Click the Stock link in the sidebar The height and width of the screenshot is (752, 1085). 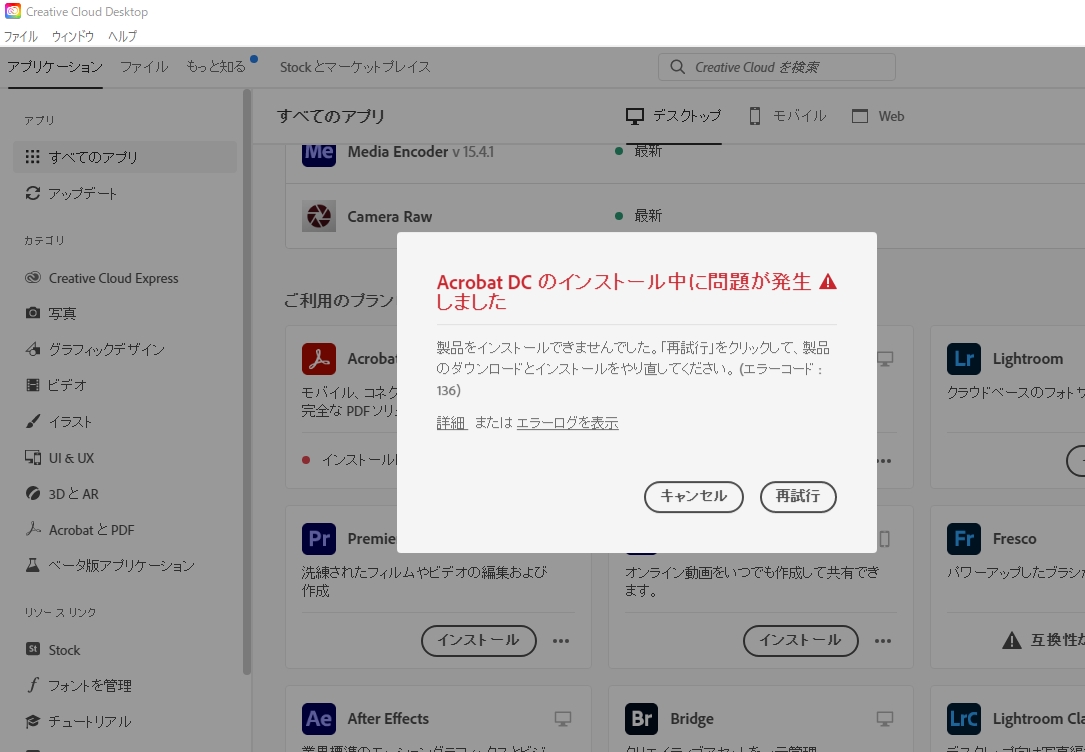(64, 649)
